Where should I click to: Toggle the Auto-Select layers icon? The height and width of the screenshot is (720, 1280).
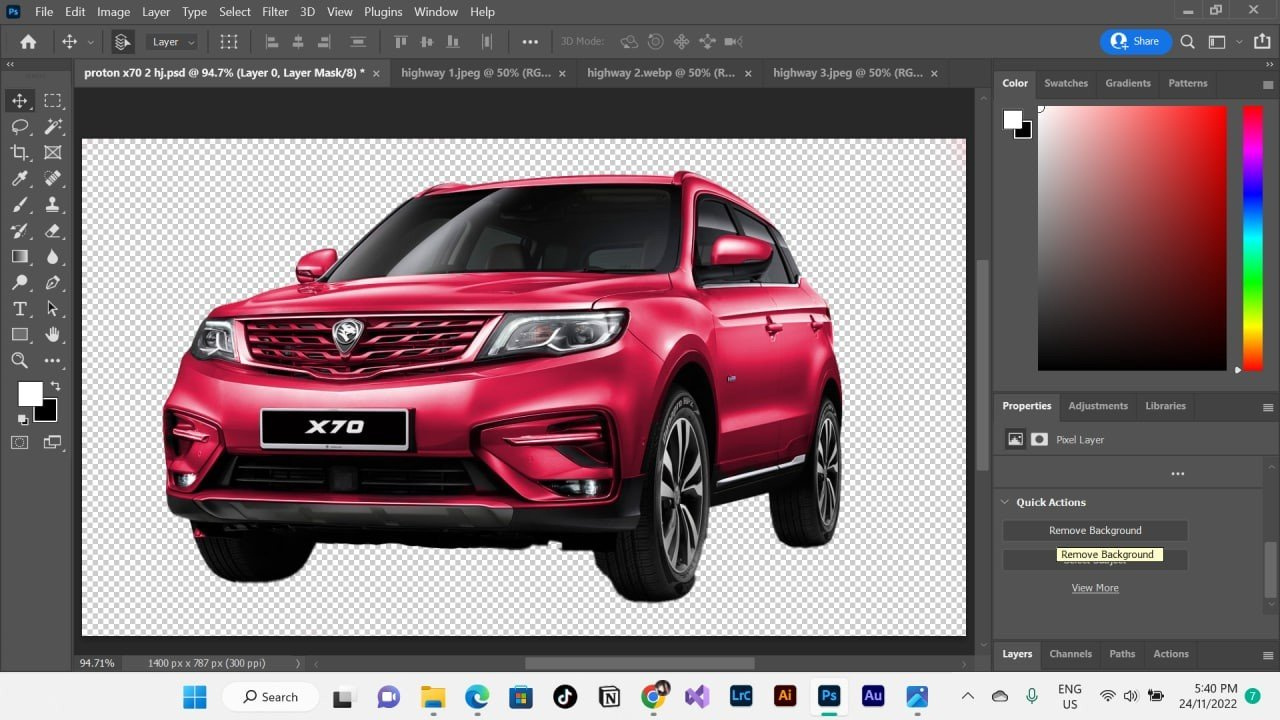click(122, 42)
